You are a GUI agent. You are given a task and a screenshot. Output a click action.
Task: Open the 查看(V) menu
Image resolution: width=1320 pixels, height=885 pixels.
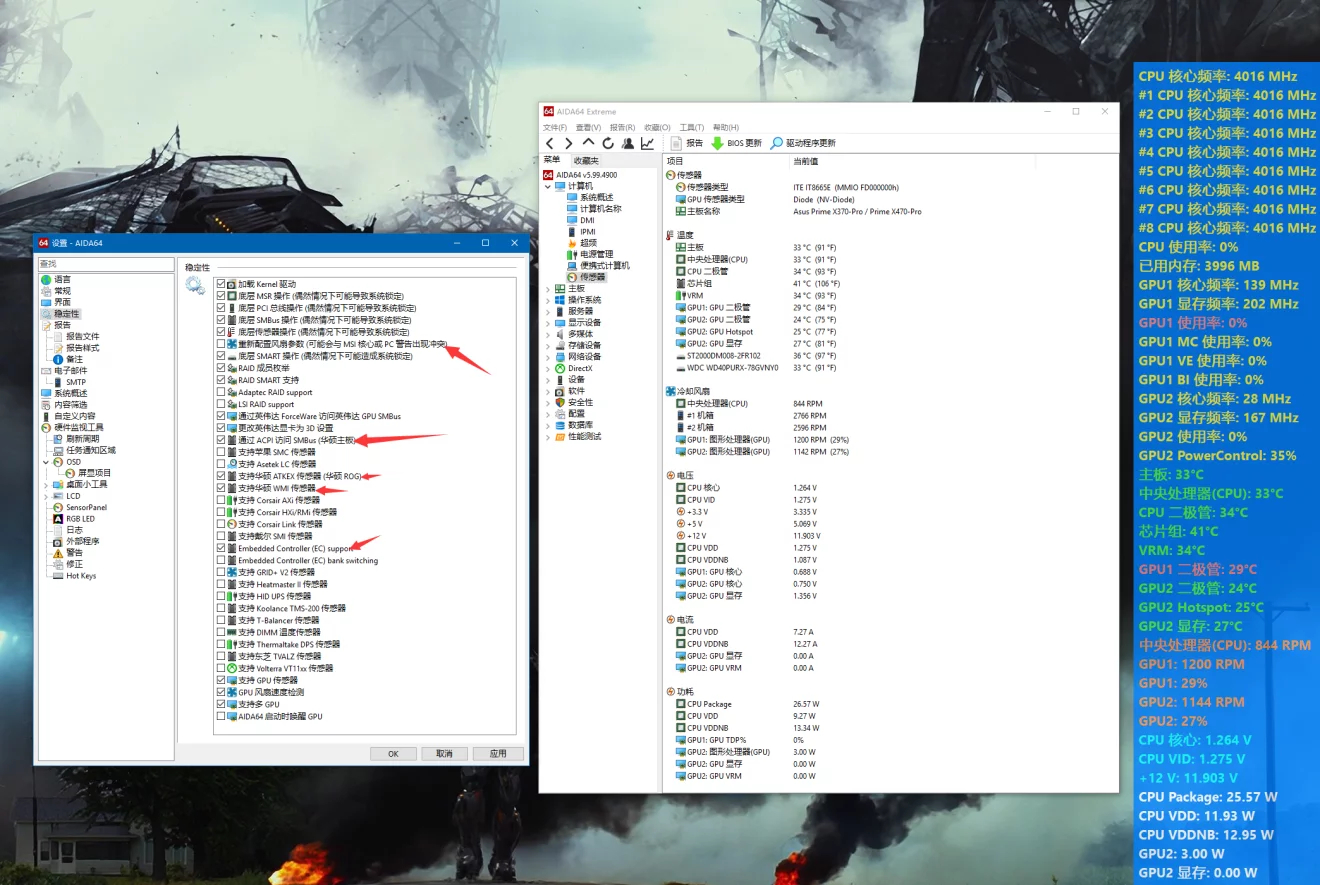[589, 128]
